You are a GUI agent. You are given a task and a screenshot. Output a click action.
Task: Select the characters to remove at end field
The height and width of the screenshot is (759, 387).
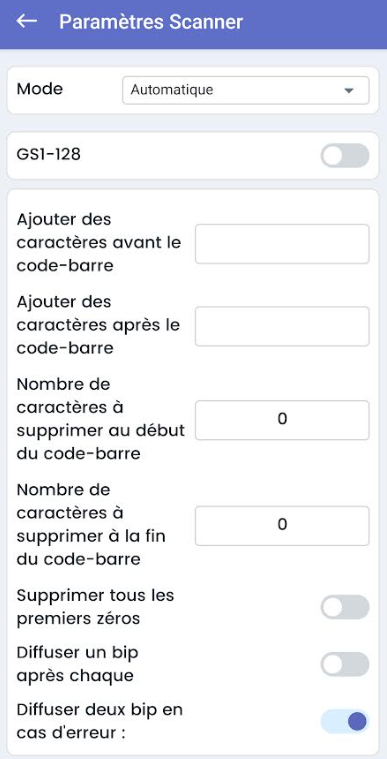(x=282, y=526)
